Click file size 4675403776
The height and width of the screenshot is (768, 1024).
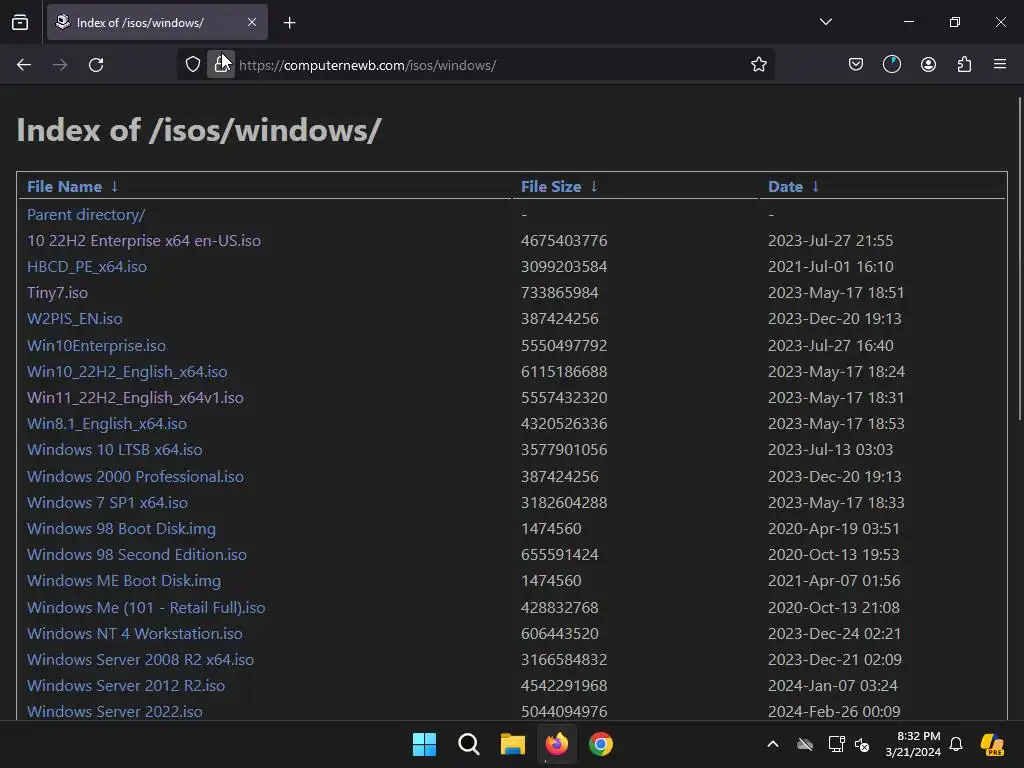(564, 240)
